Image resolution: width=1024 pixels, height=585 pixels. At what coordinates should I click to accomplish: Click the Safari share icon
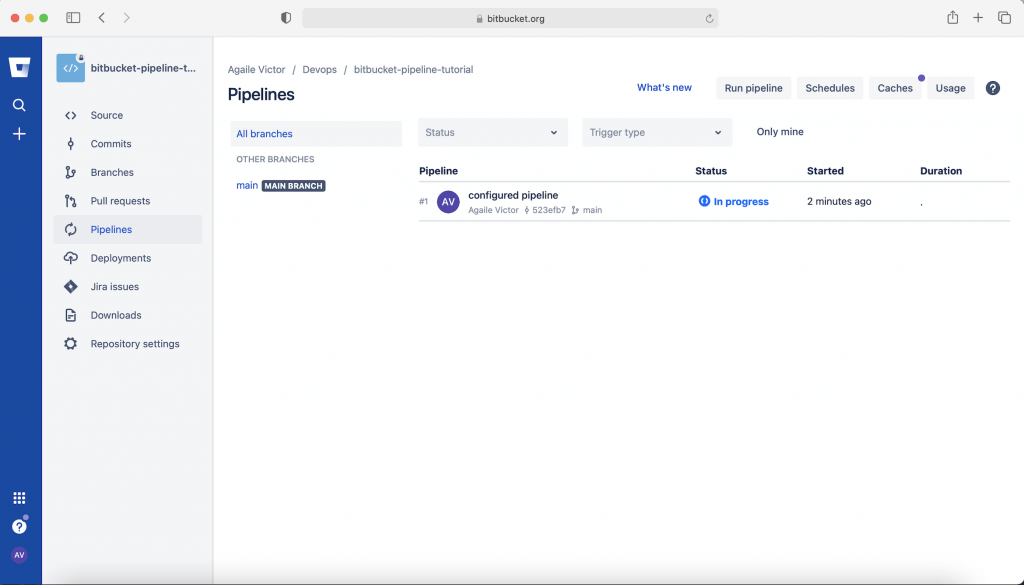pos(953,18)
